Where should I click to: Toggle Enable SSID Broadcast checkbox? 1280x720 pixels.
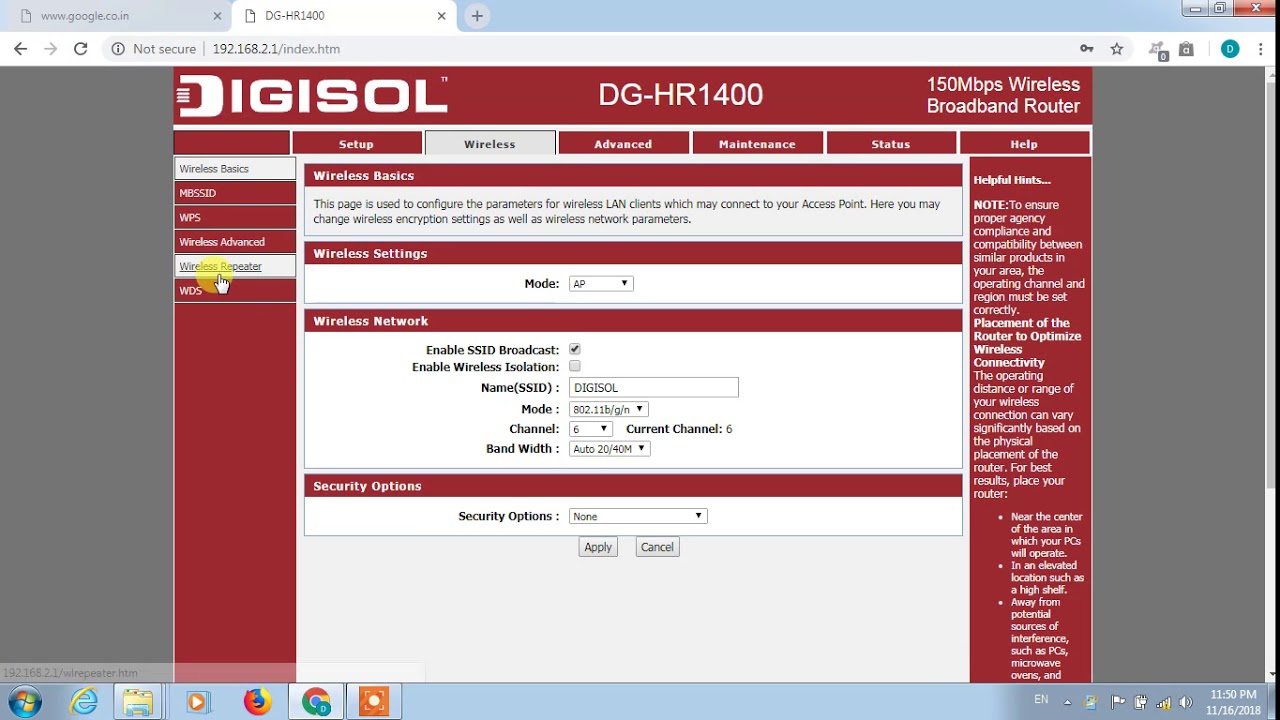[x=574, y=349]
